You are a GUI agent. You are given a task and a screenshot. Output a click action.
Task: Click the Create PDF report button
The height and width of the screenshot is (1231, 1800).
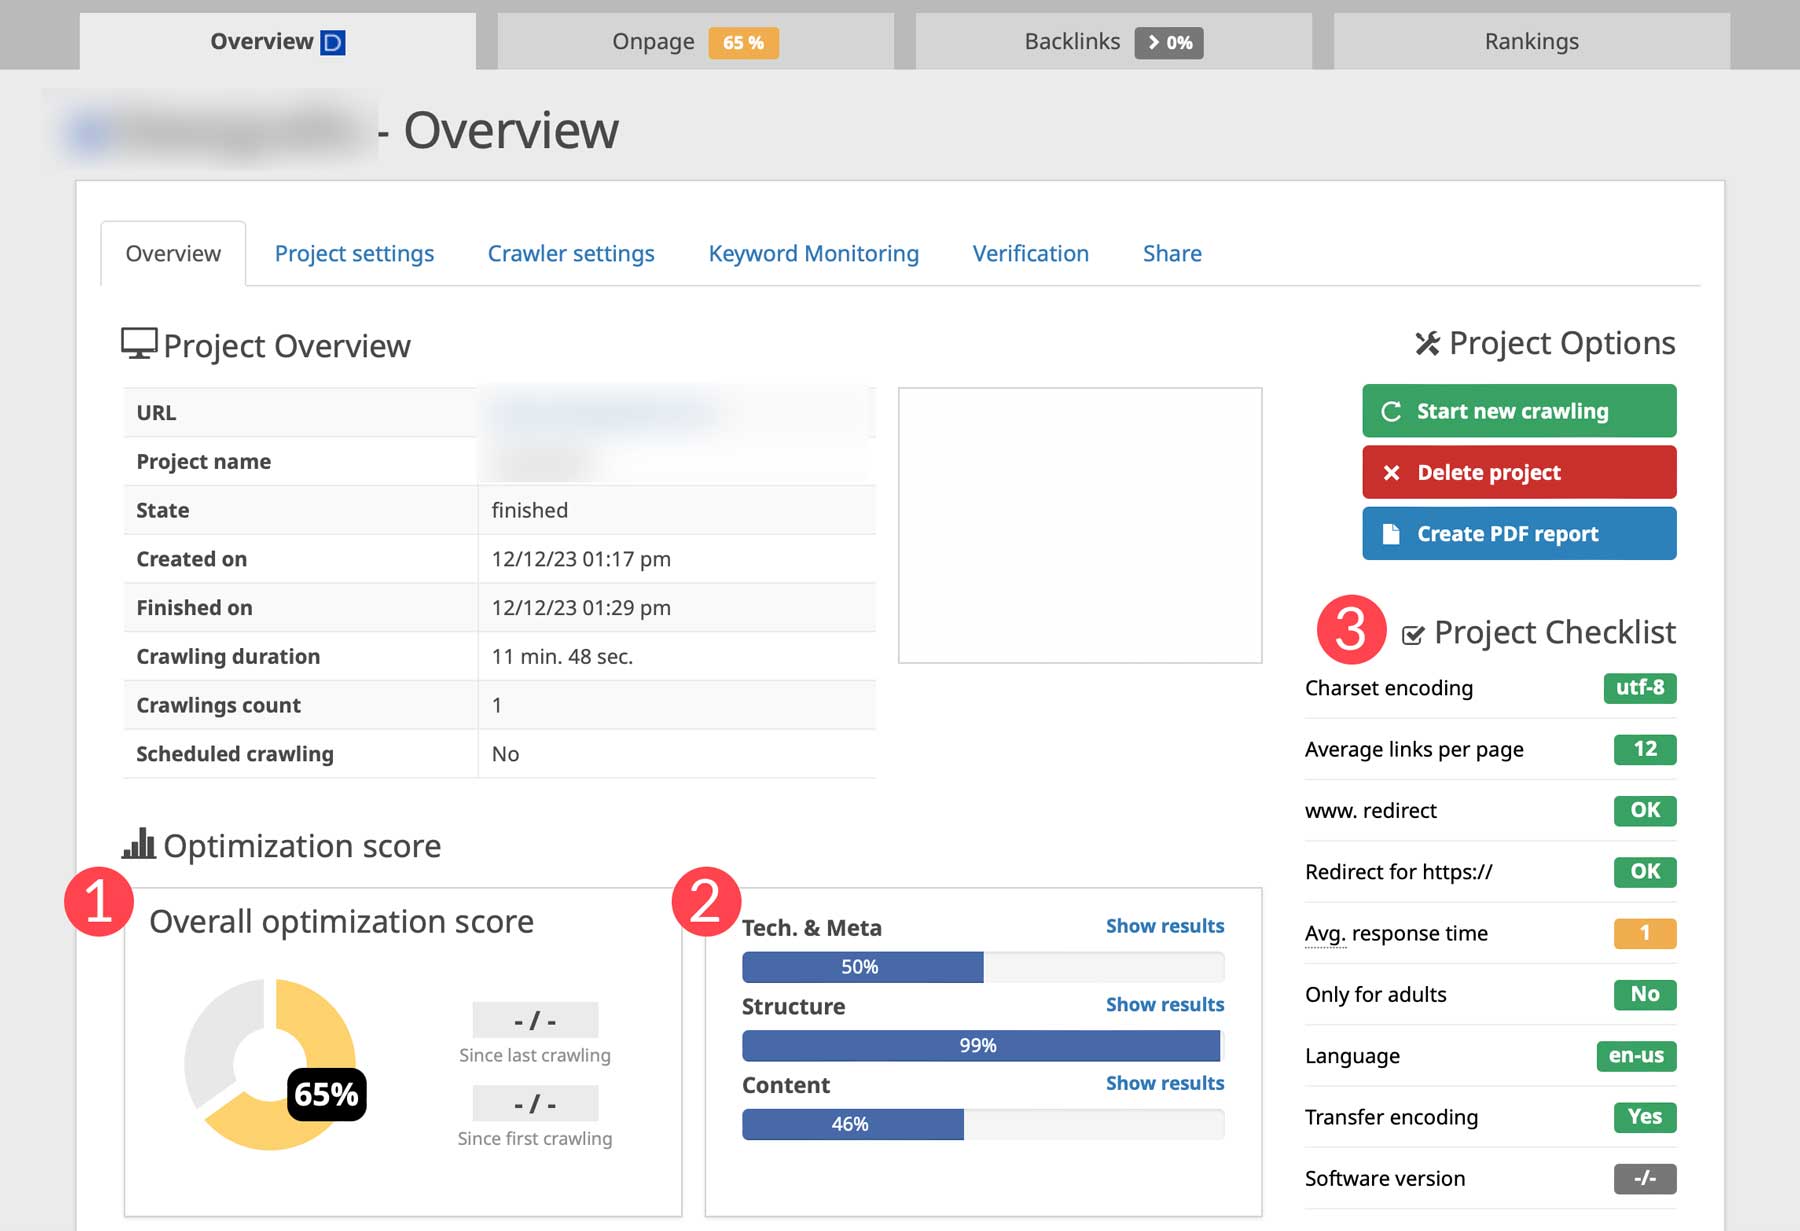[x=1518, y=534]
